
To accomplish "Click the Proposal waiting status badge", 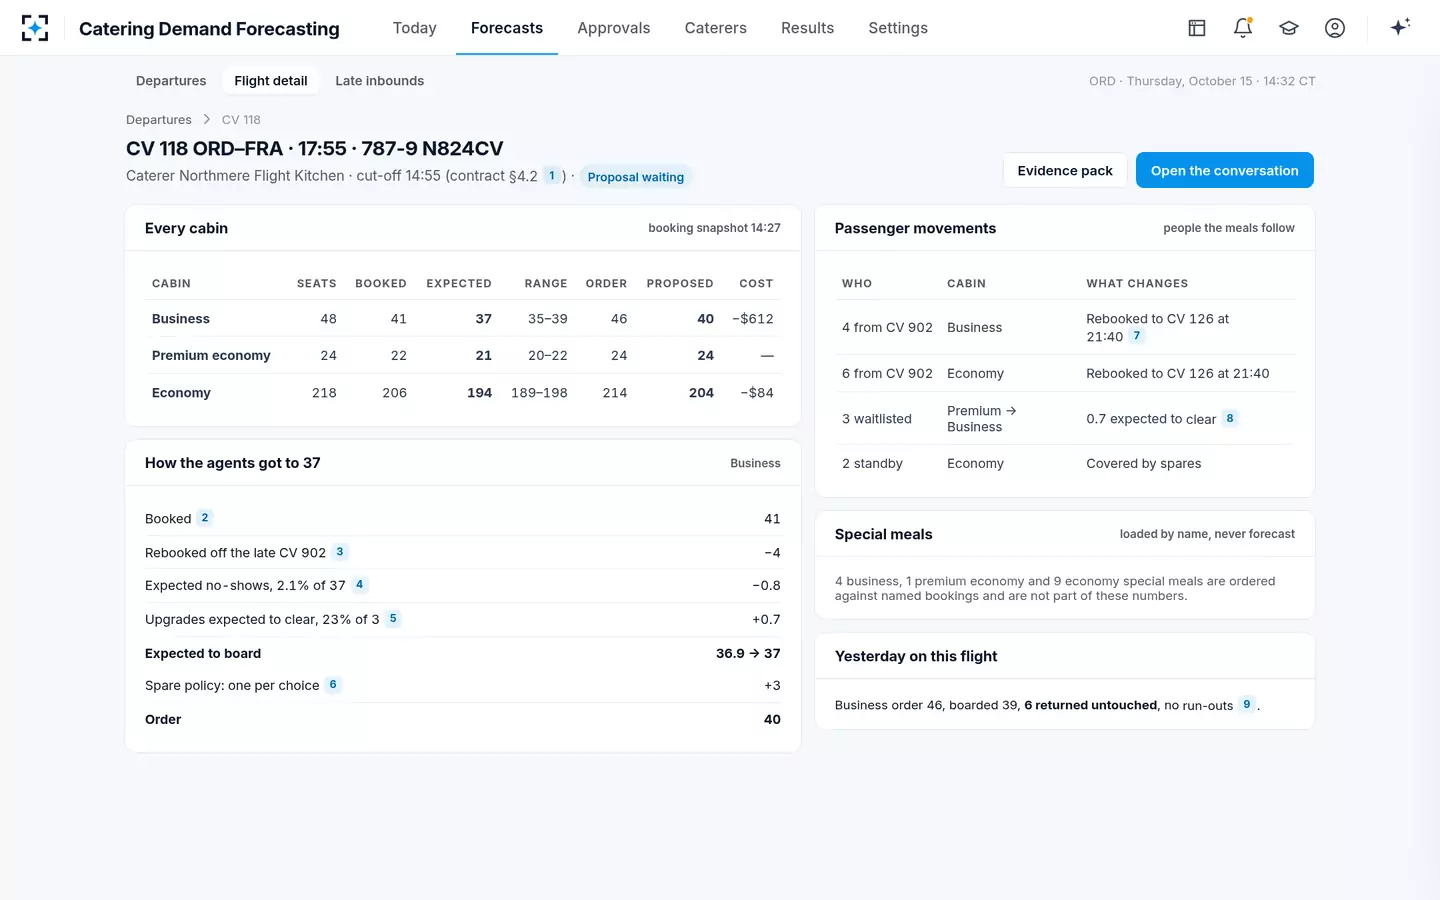I will coord(636,177).
